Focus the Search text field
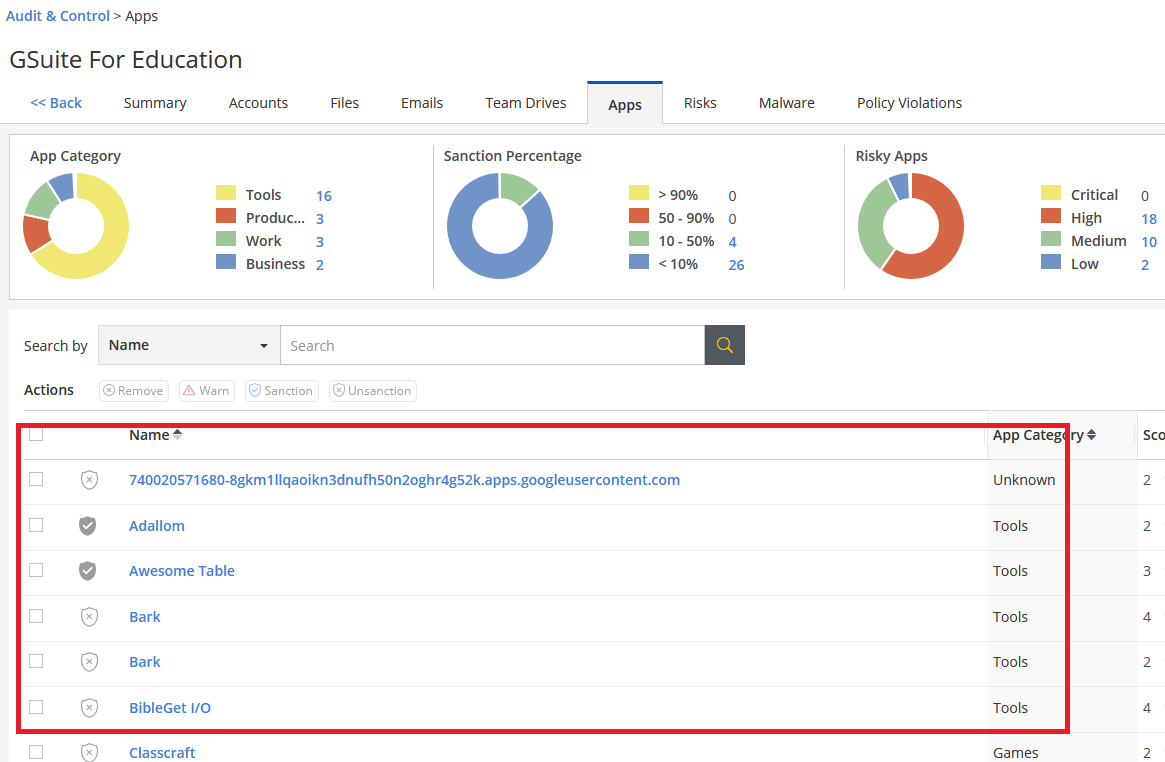 click(x=492, y=345)
